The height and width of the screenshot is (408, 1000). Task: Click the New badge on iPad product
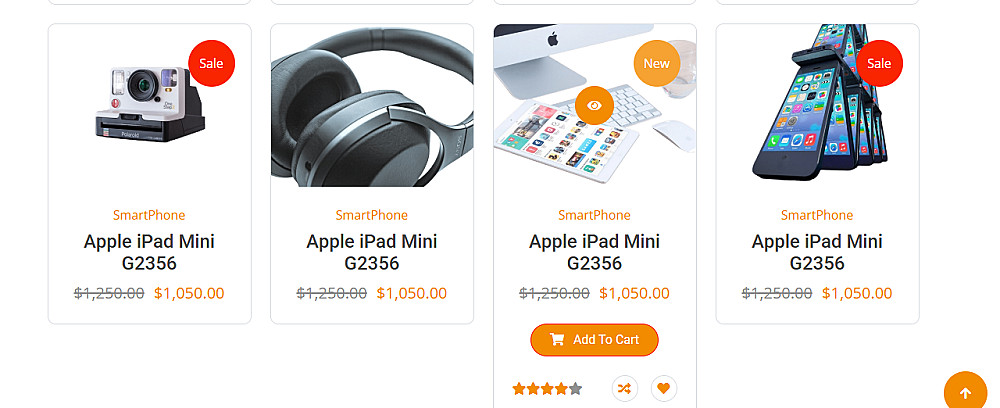pyautogui.click(x=656, y=63)
